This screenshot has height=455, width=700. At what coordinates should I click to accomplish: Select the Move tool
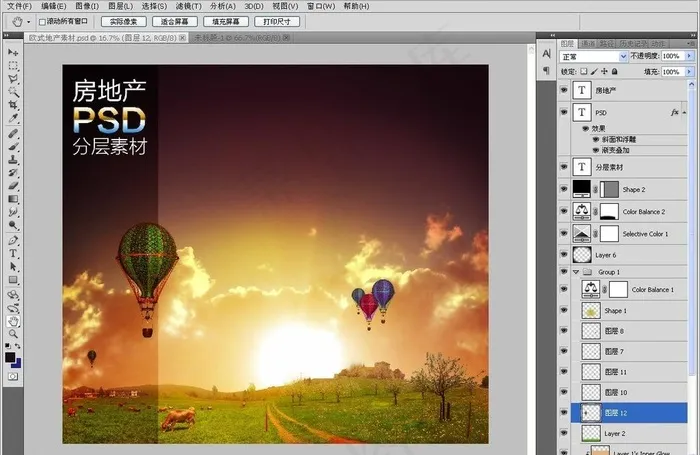(13, 53)
